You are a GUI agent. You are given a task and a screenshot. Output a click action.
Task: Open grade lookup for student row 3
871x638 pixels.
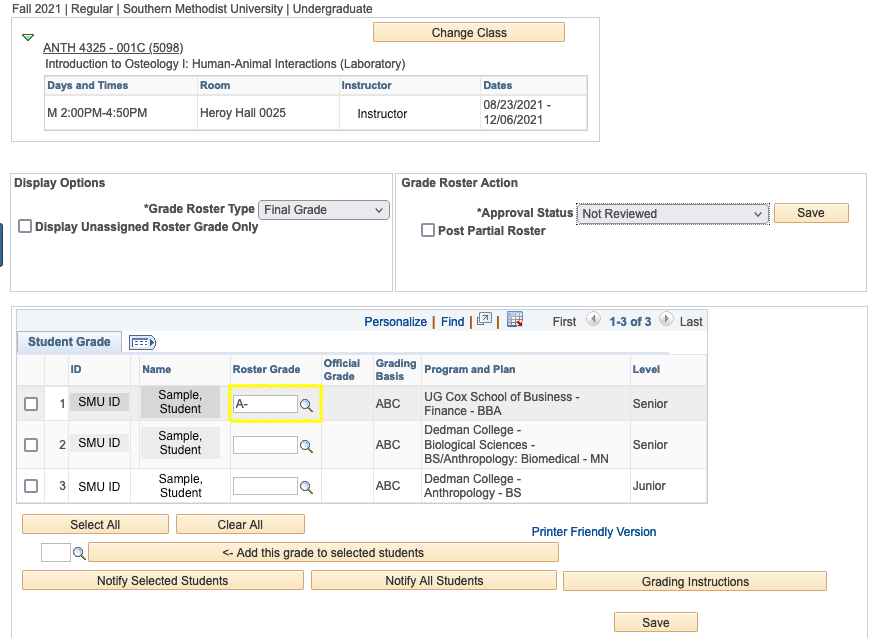(306, 487)
